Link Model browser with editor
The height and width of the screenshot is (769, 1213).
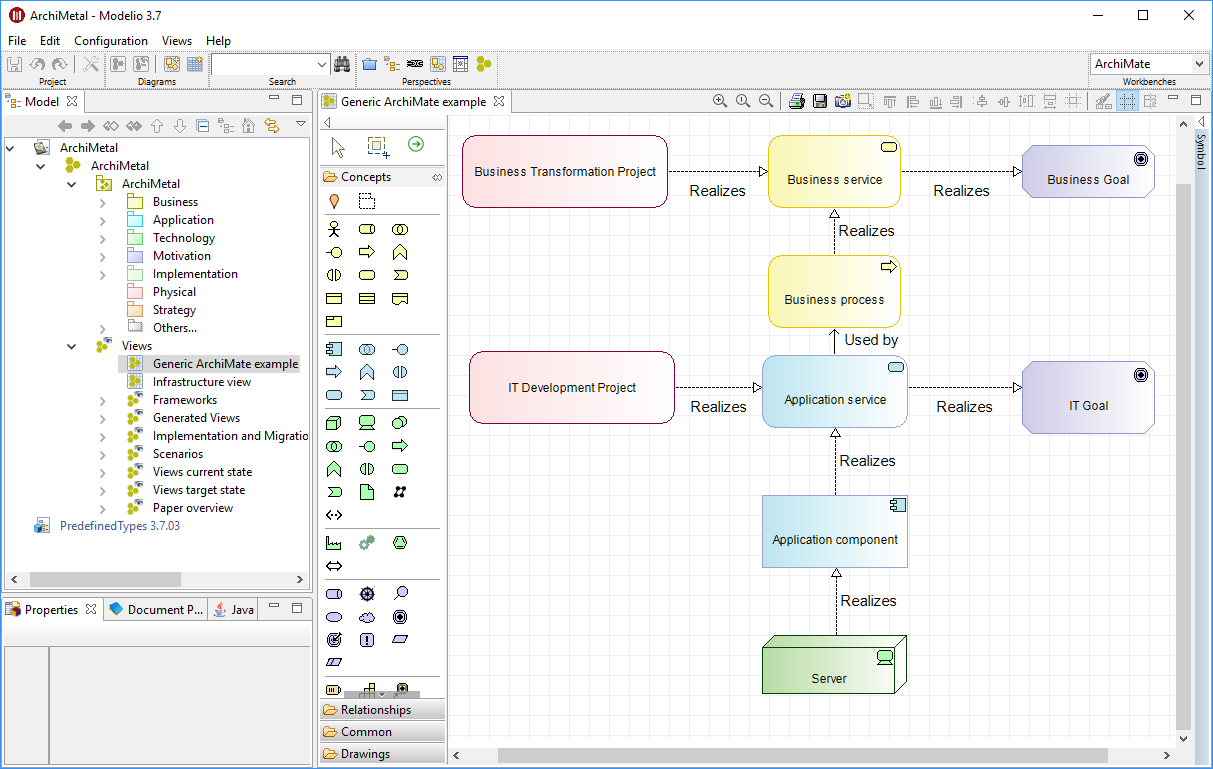(x=271, y=126)
